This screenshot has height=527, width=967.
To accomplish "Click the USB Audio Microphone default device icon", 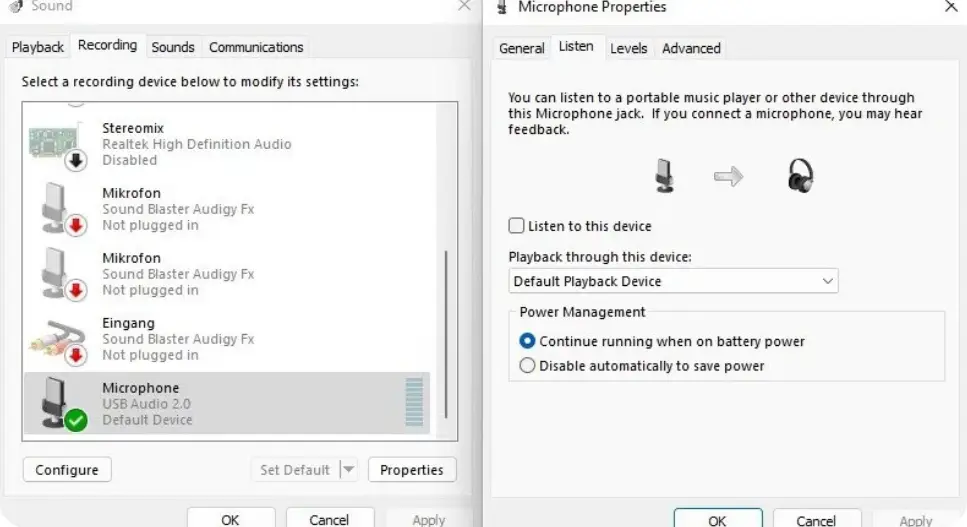I will [62, 404].
